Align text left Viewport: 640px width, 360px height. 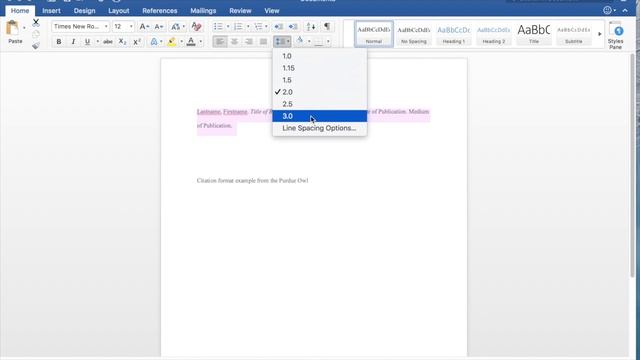[x=220, y=42]
